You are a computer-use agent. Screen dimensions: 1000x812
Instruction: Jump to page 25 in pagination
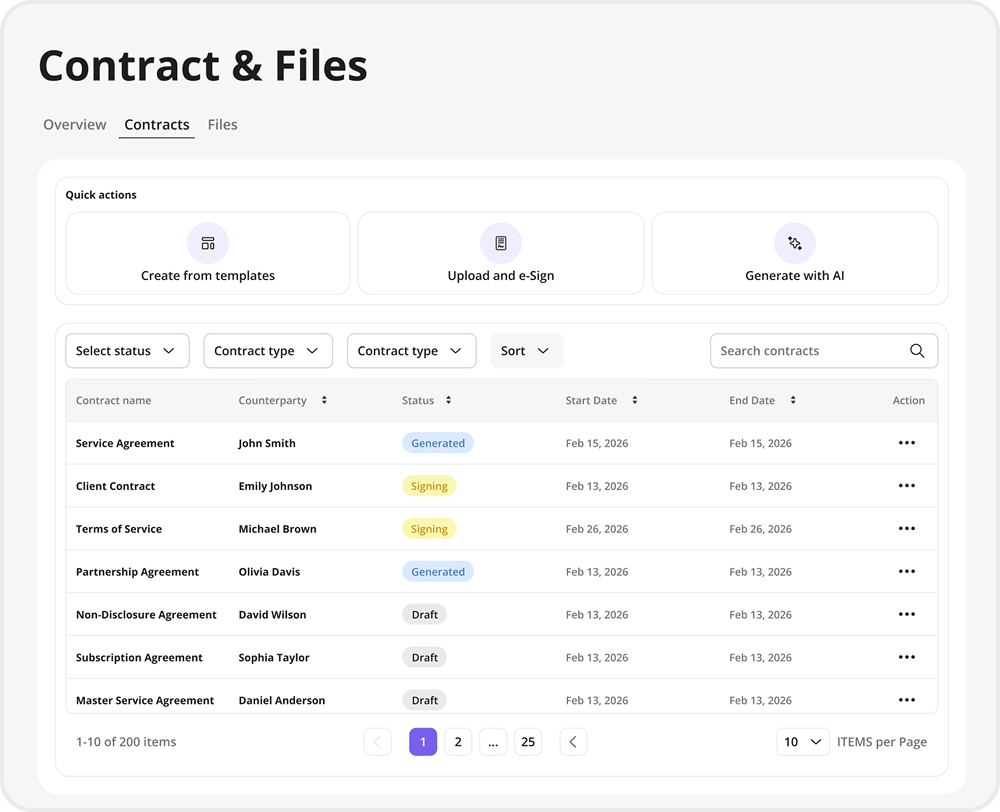point(528,742)
